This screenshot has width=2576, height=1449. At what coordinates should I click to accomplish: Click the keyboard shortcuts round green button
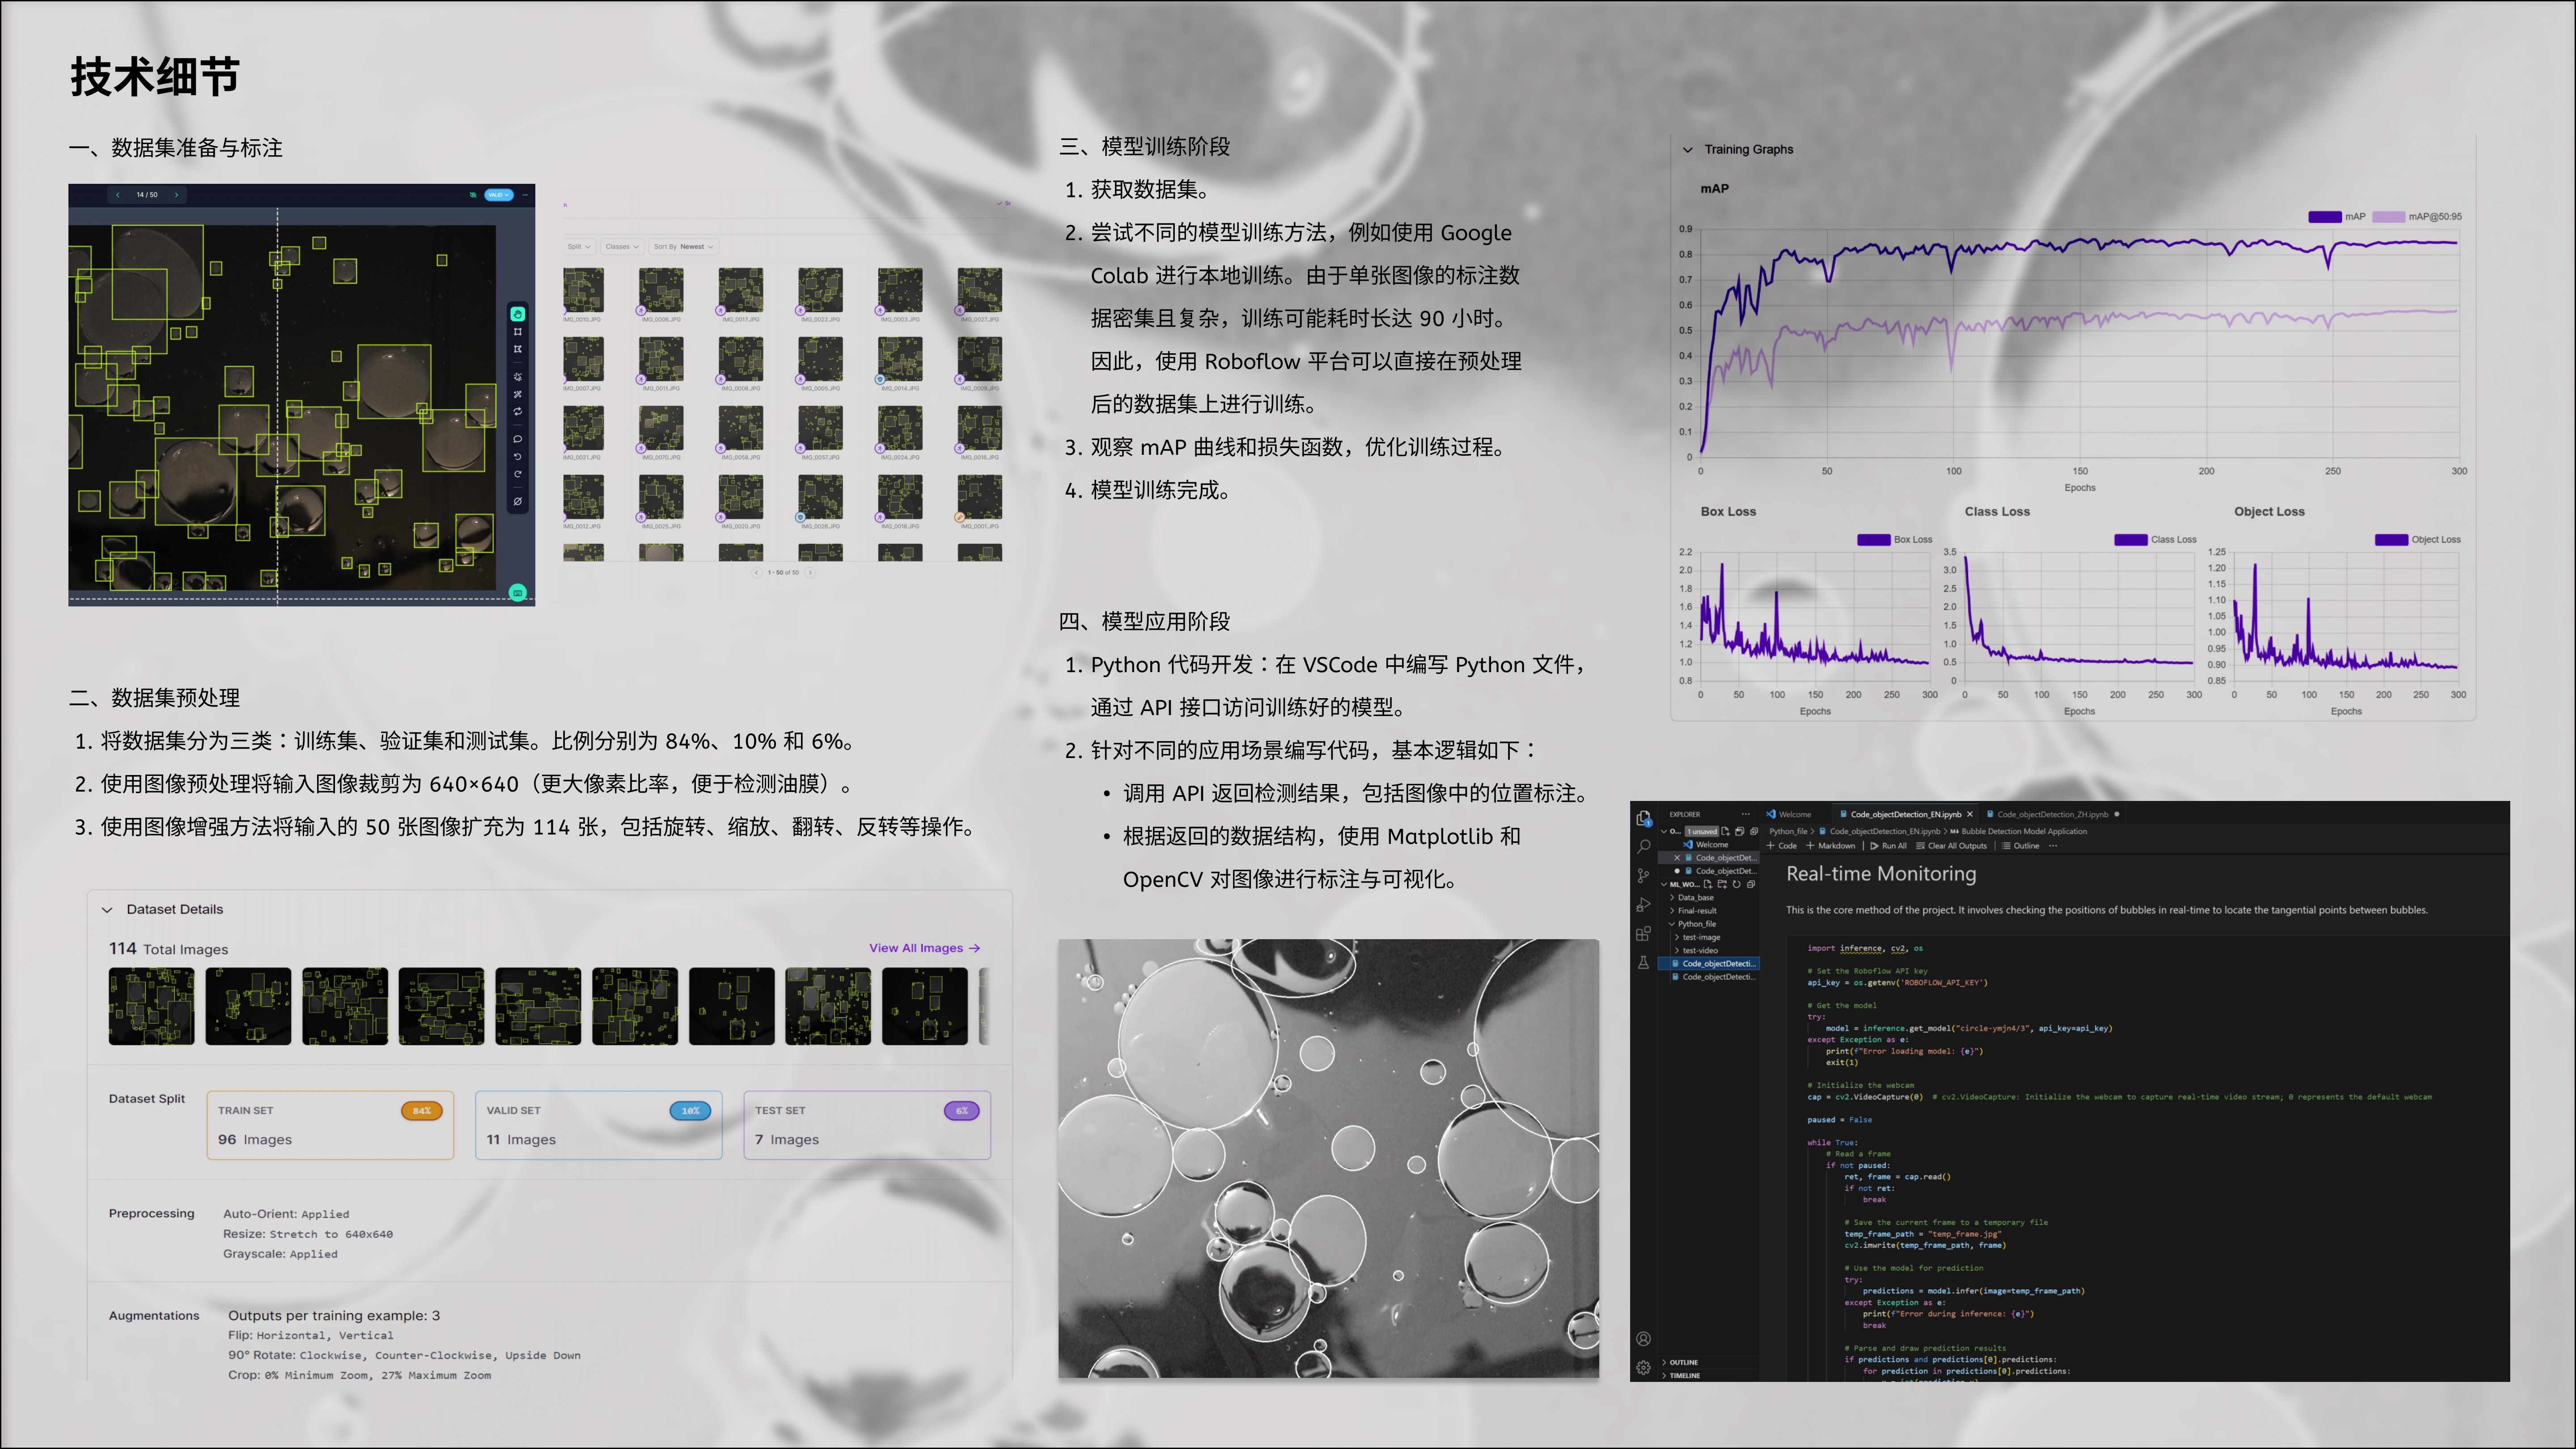(x=518, y=593)
